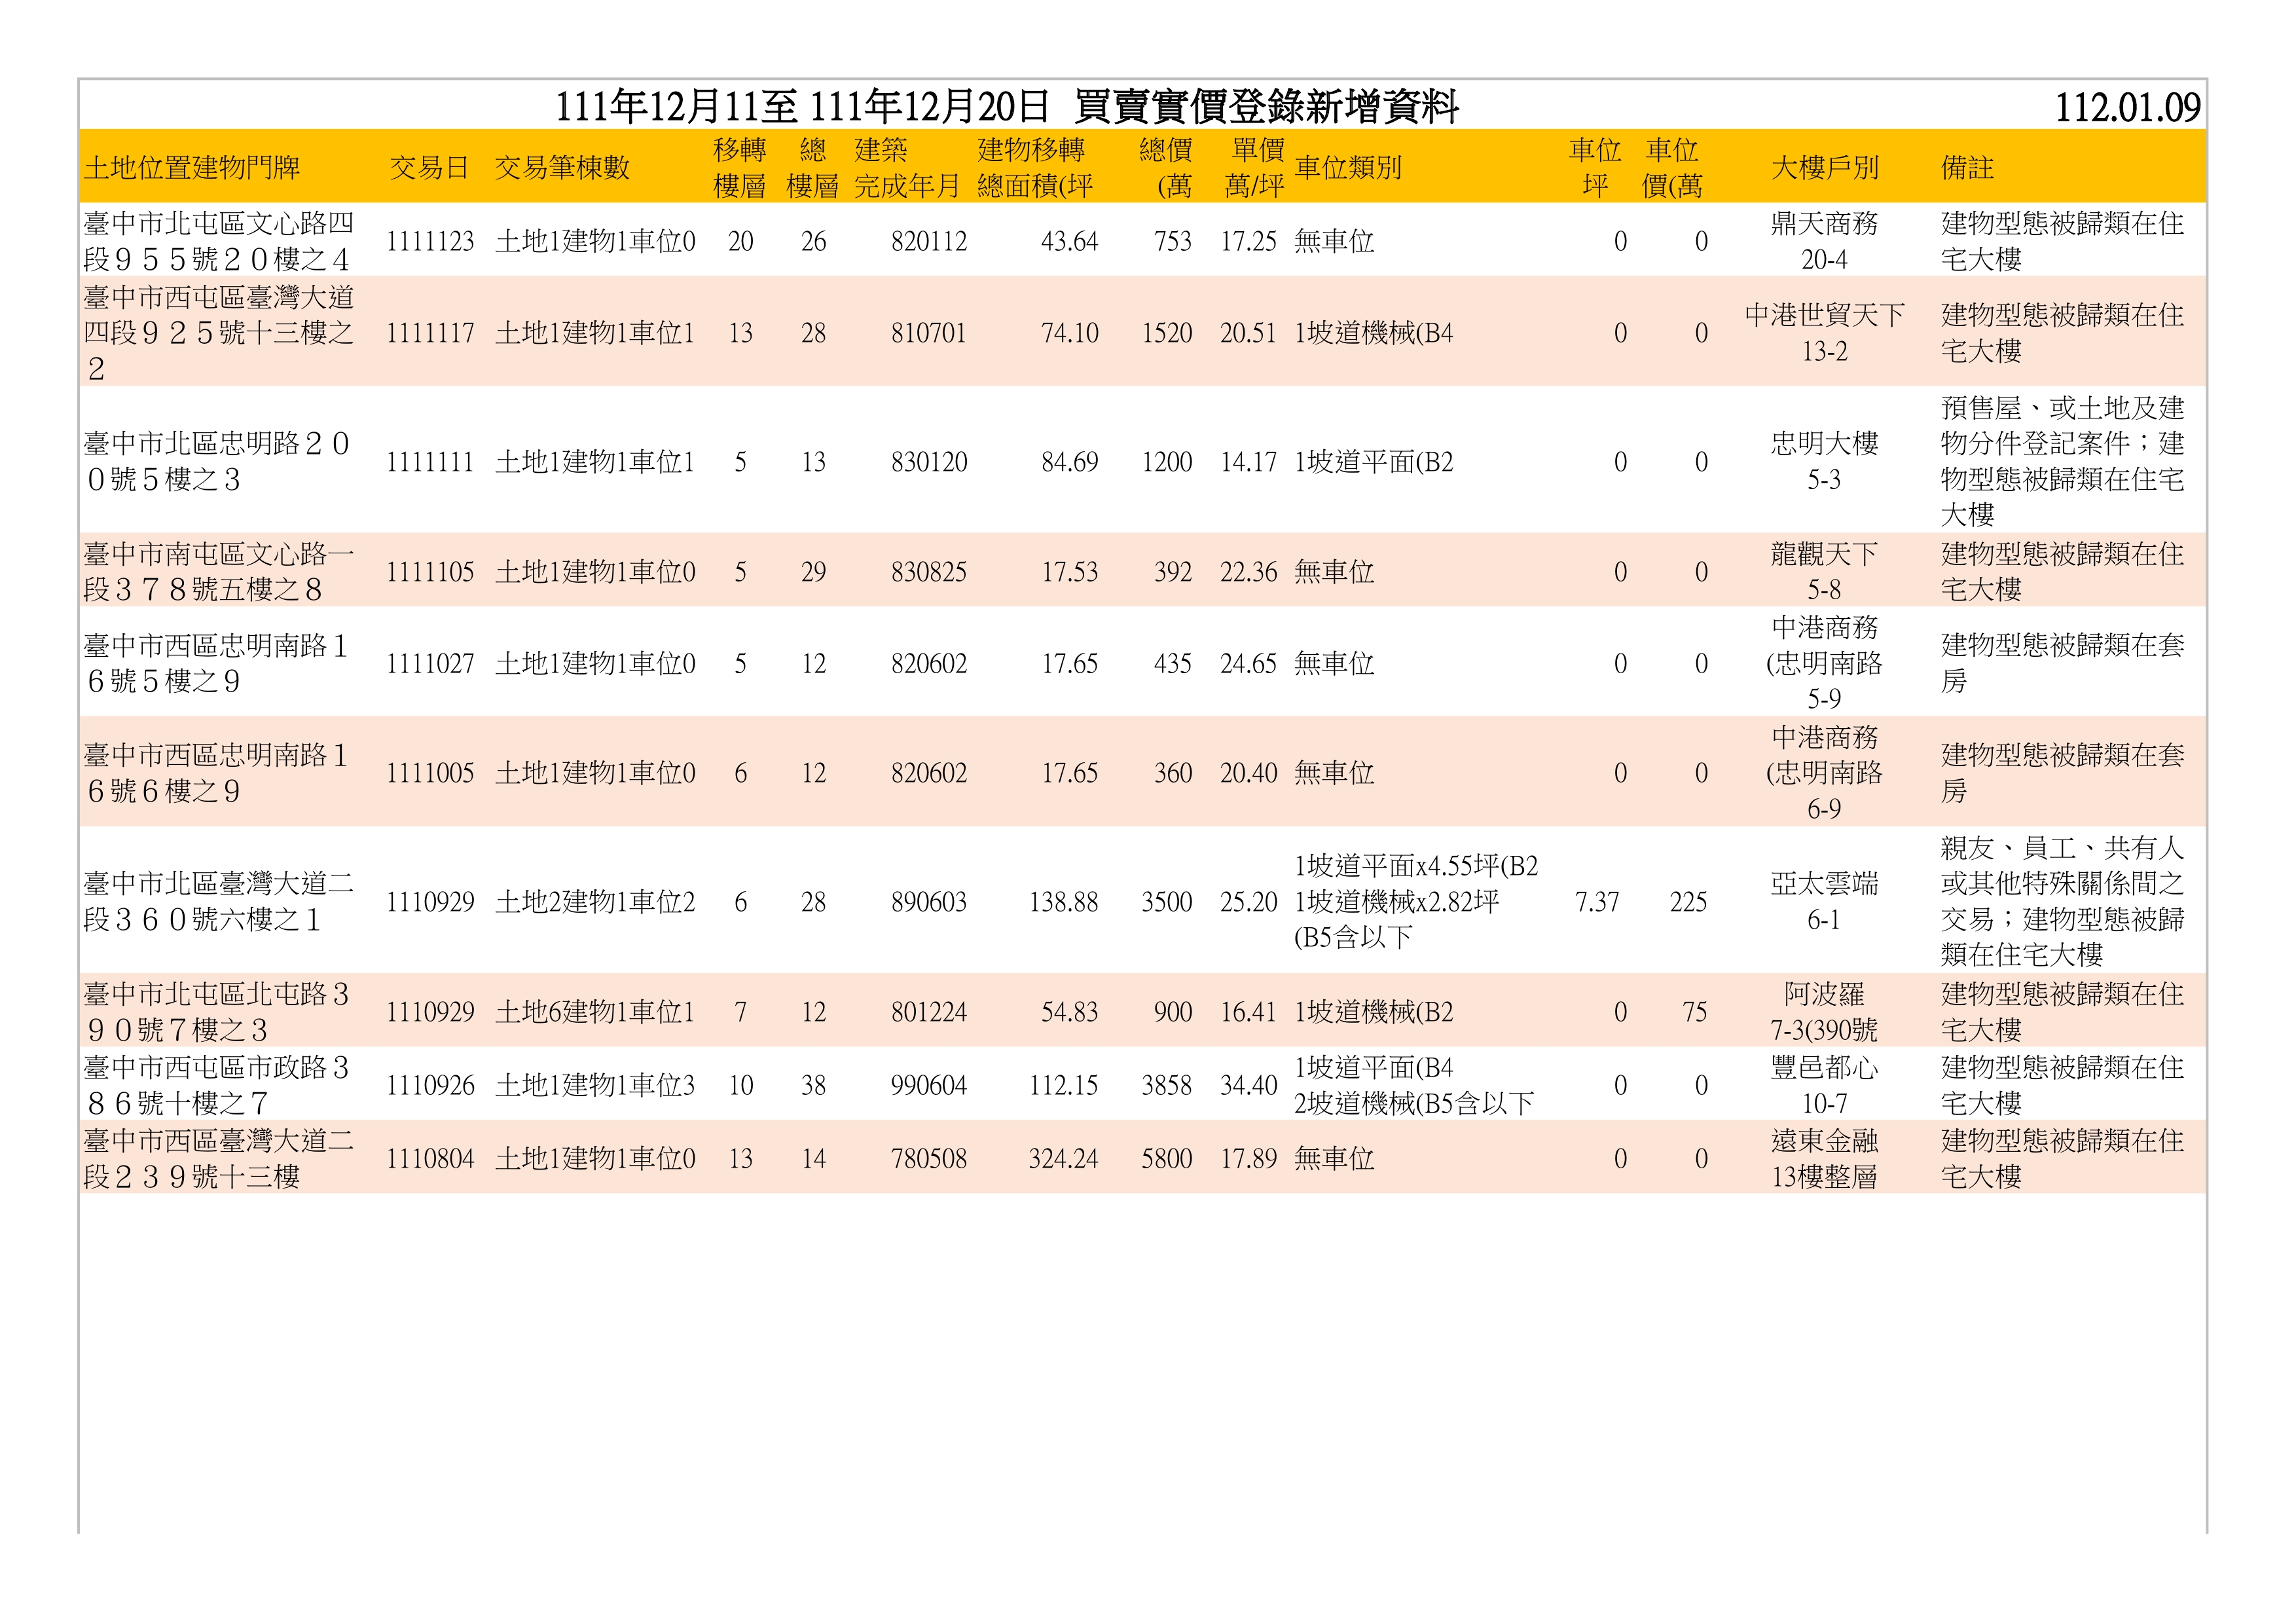2296x1624 pixels.
Task: Click total price 1520
Action: point(1166,333)
